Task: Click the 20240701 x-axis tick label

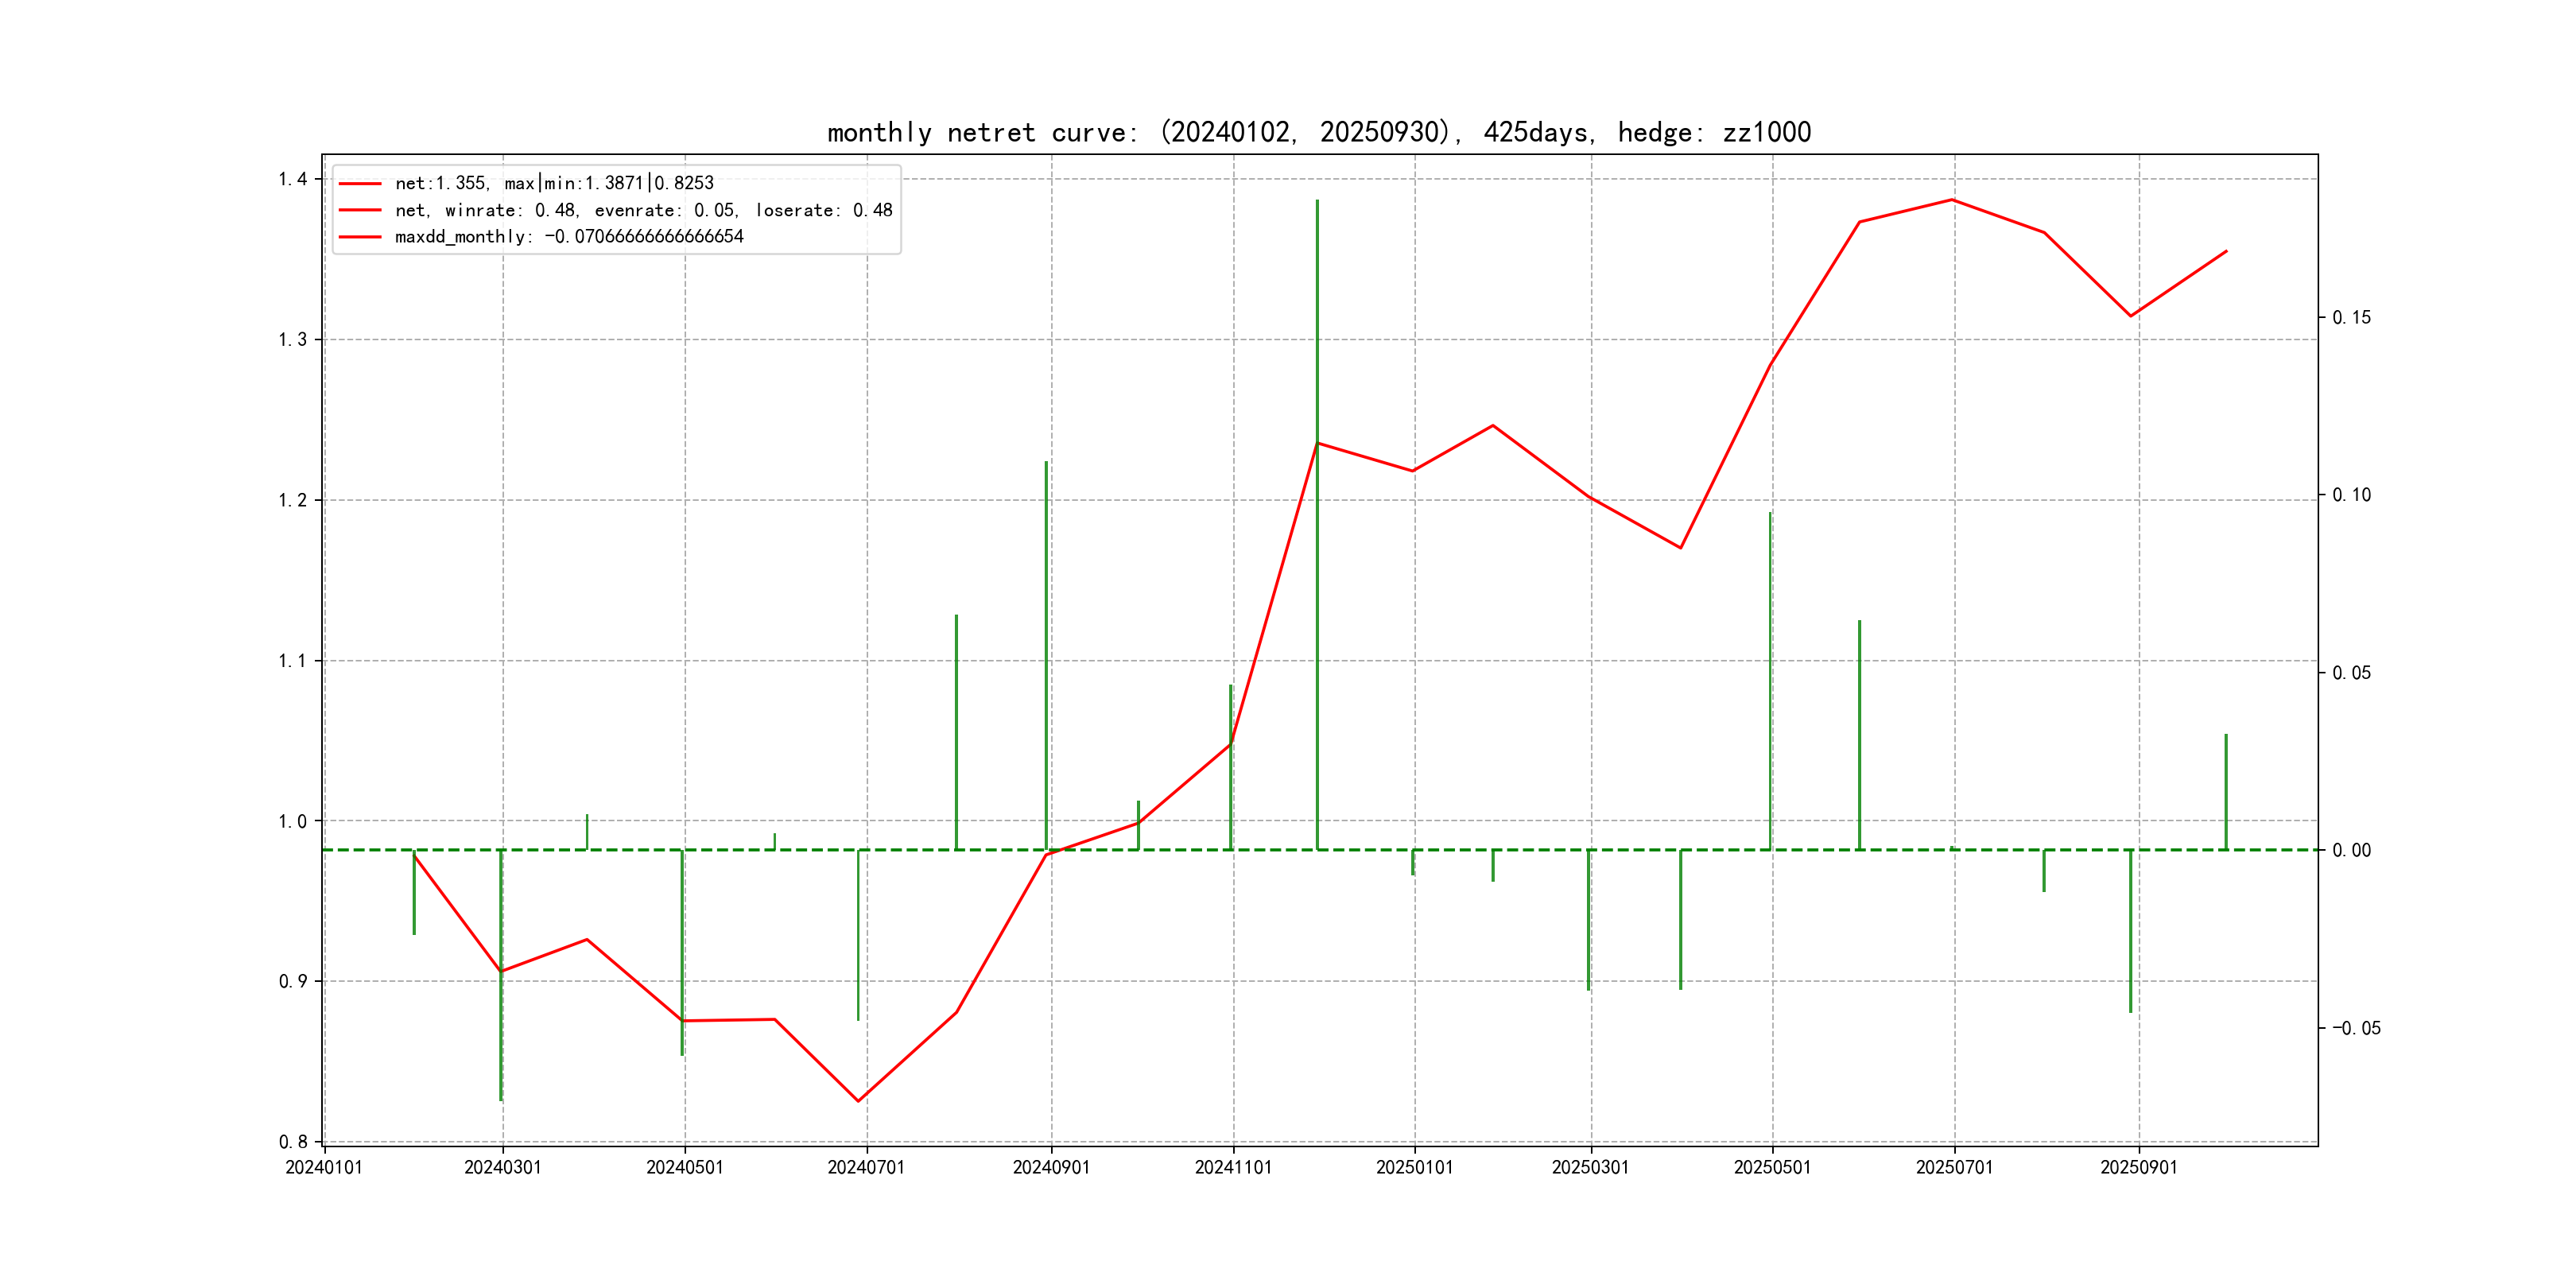Action: (866, 1167)
